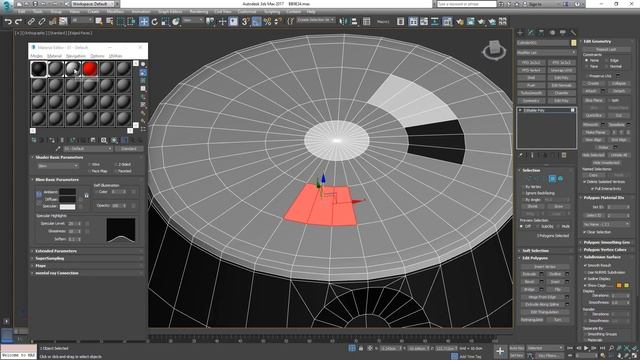Click the Mirror tool icon
Image resolution: width=640 pixels, height=360 pixels.
343,22
